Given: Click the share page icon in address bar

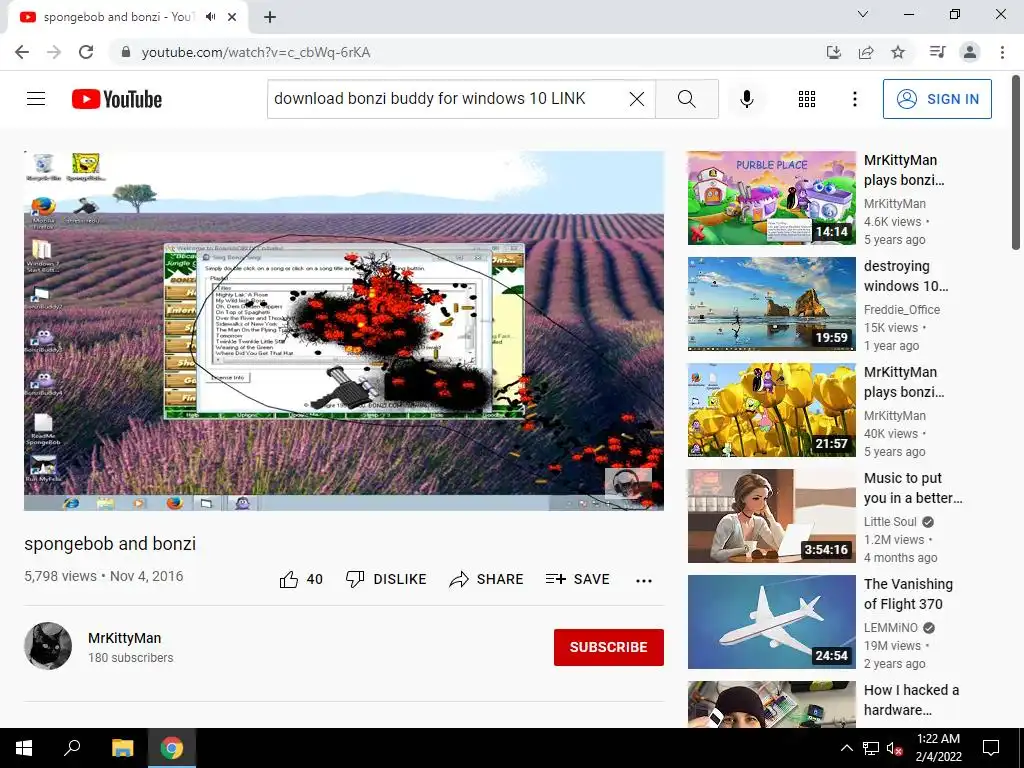Looking at the screenshot, I should [866, 52].
